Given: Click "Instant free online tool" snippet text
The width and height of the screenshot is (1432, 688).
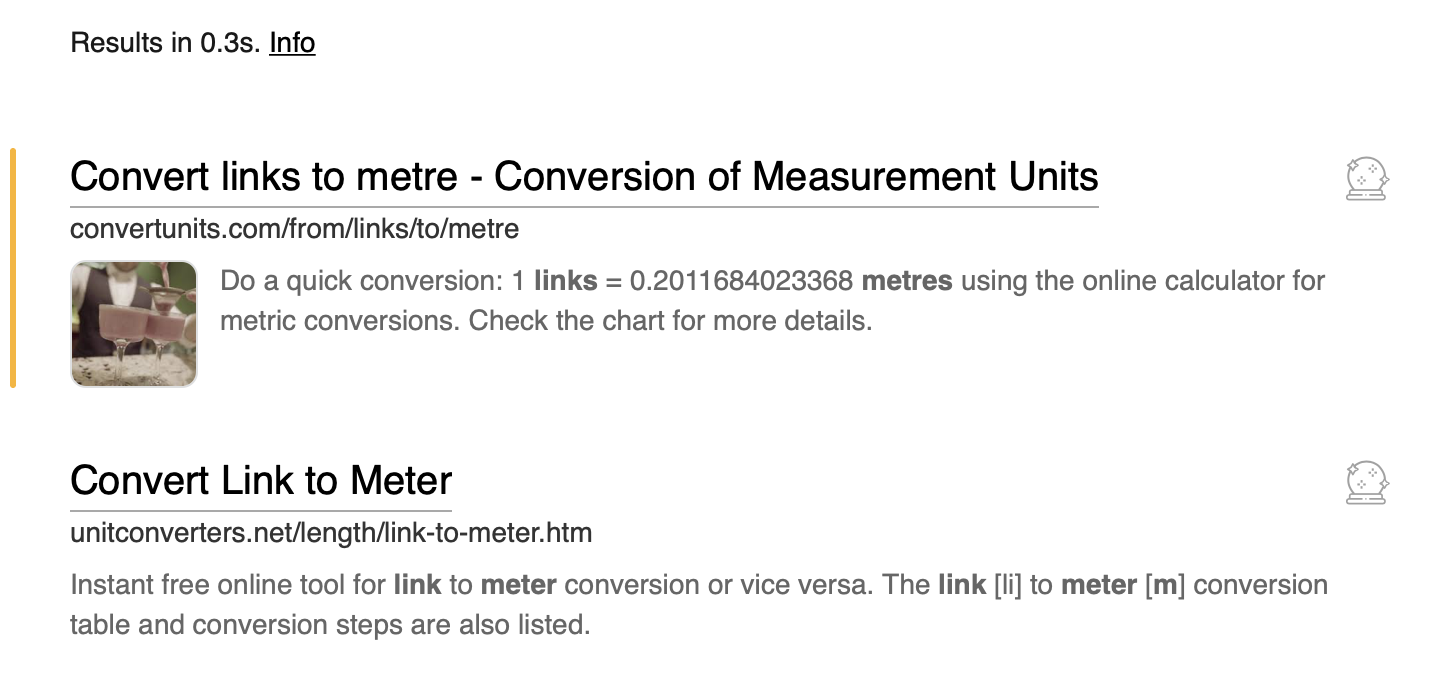Looking at the screenshot, I should click(227, 585).
